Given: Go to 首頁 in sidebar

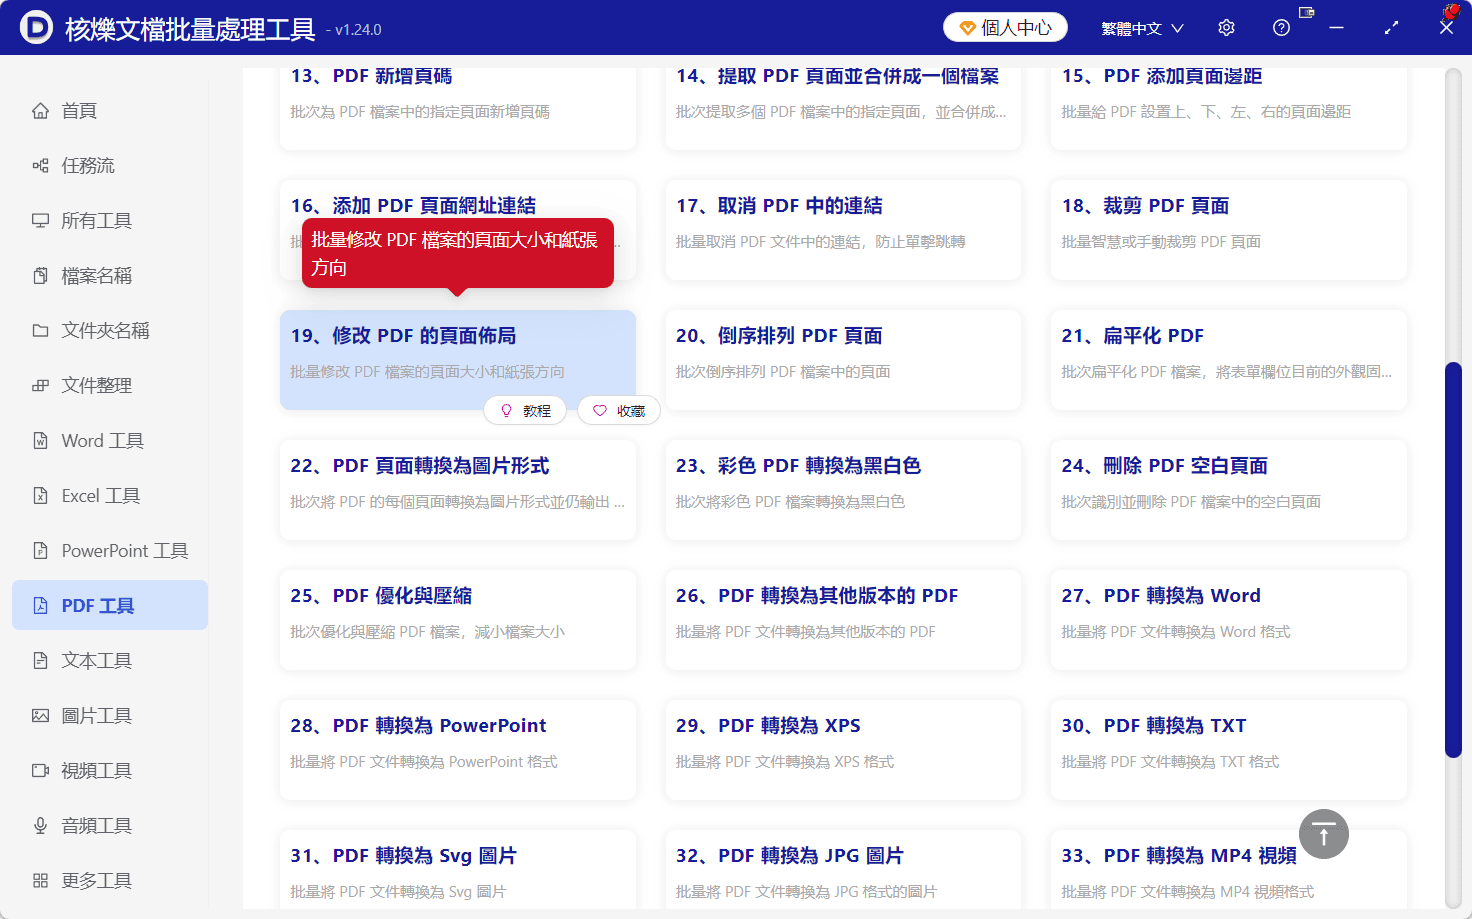Looking at the screenshot, I should pos(110,111).
